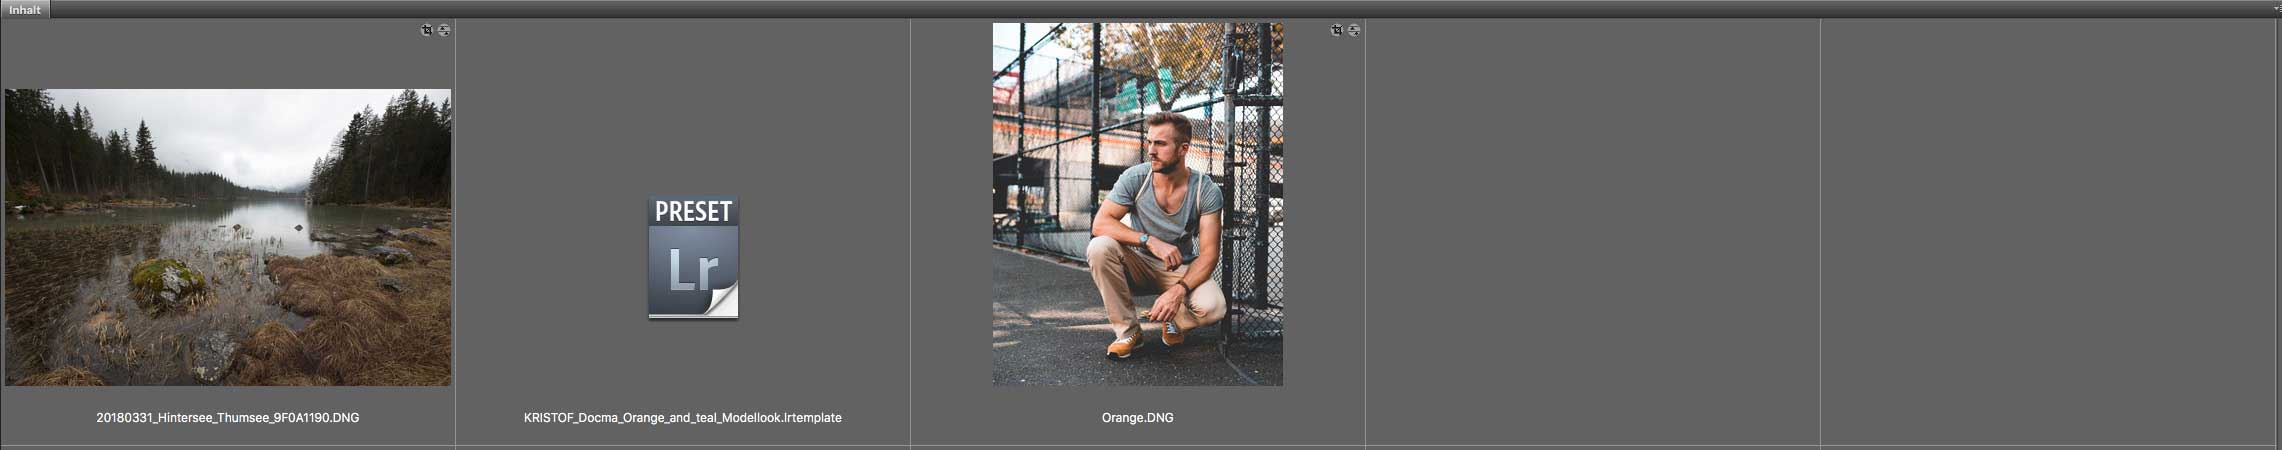The width and height of the screenshot is (2282, 450).
Task: Select the Lightroom PRESET file icon
Action: pos(693,257)
